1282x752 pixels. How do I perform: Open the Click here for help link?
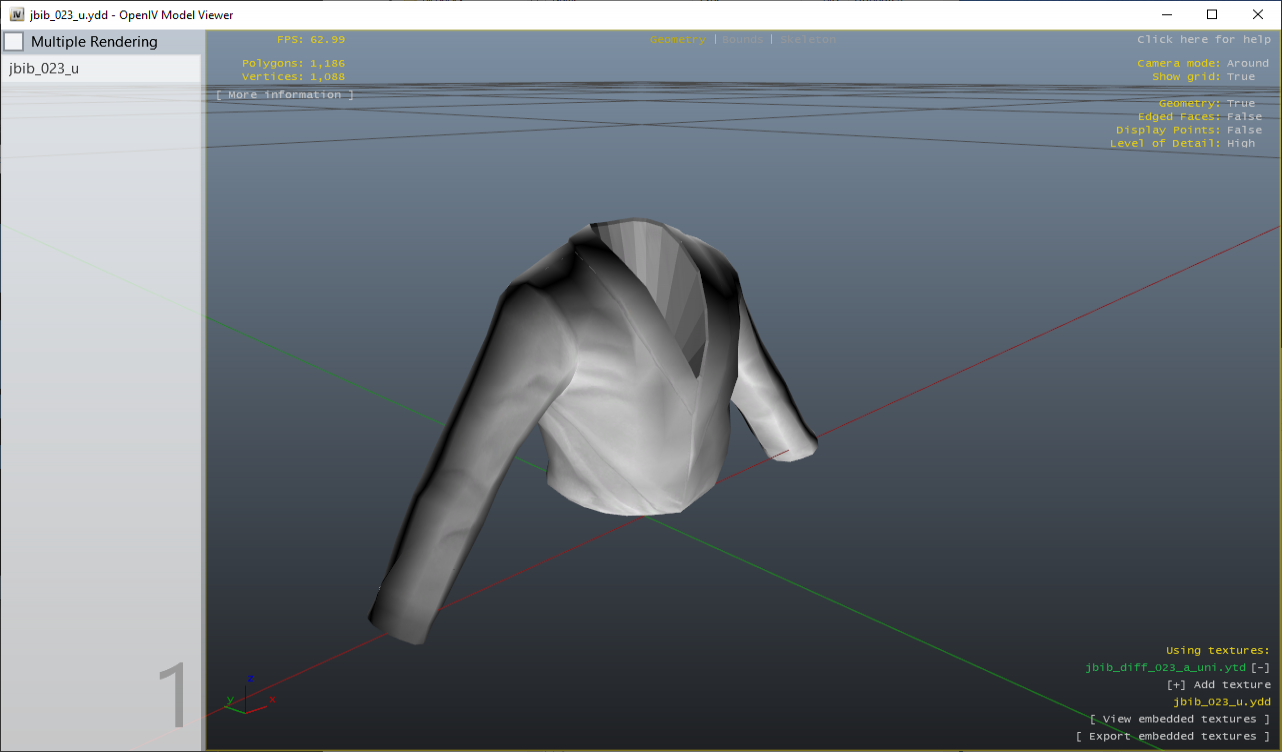pyautogui.click(x=1204, y=39)
